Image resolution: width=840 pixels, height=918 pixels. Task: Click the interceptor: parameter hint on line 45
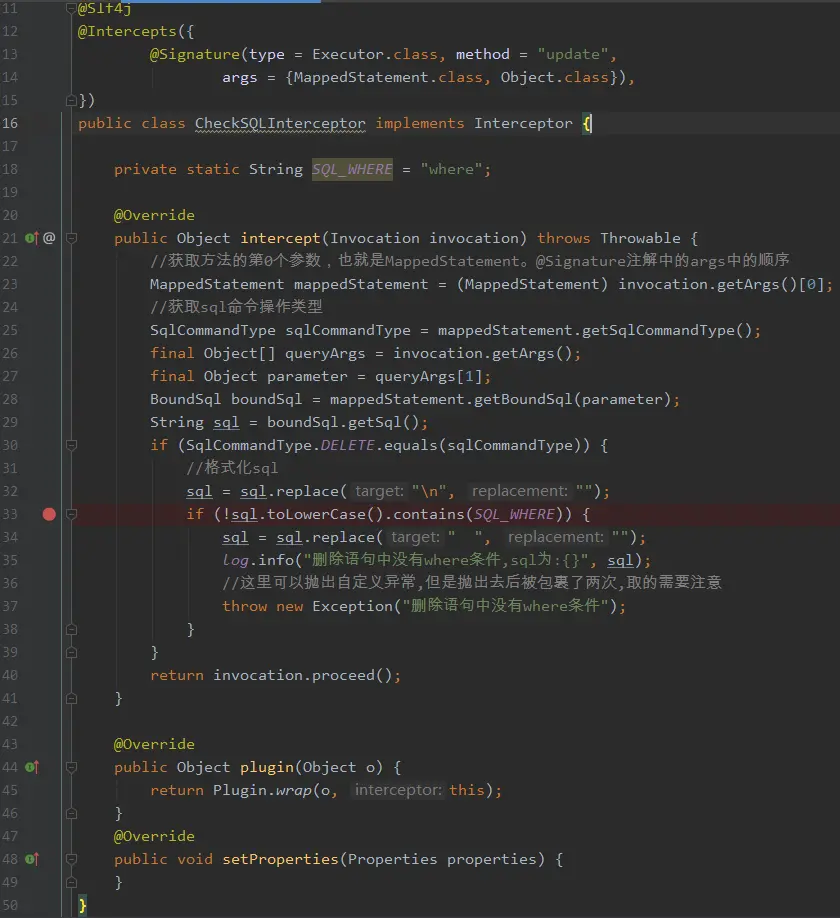click(398, 790)
